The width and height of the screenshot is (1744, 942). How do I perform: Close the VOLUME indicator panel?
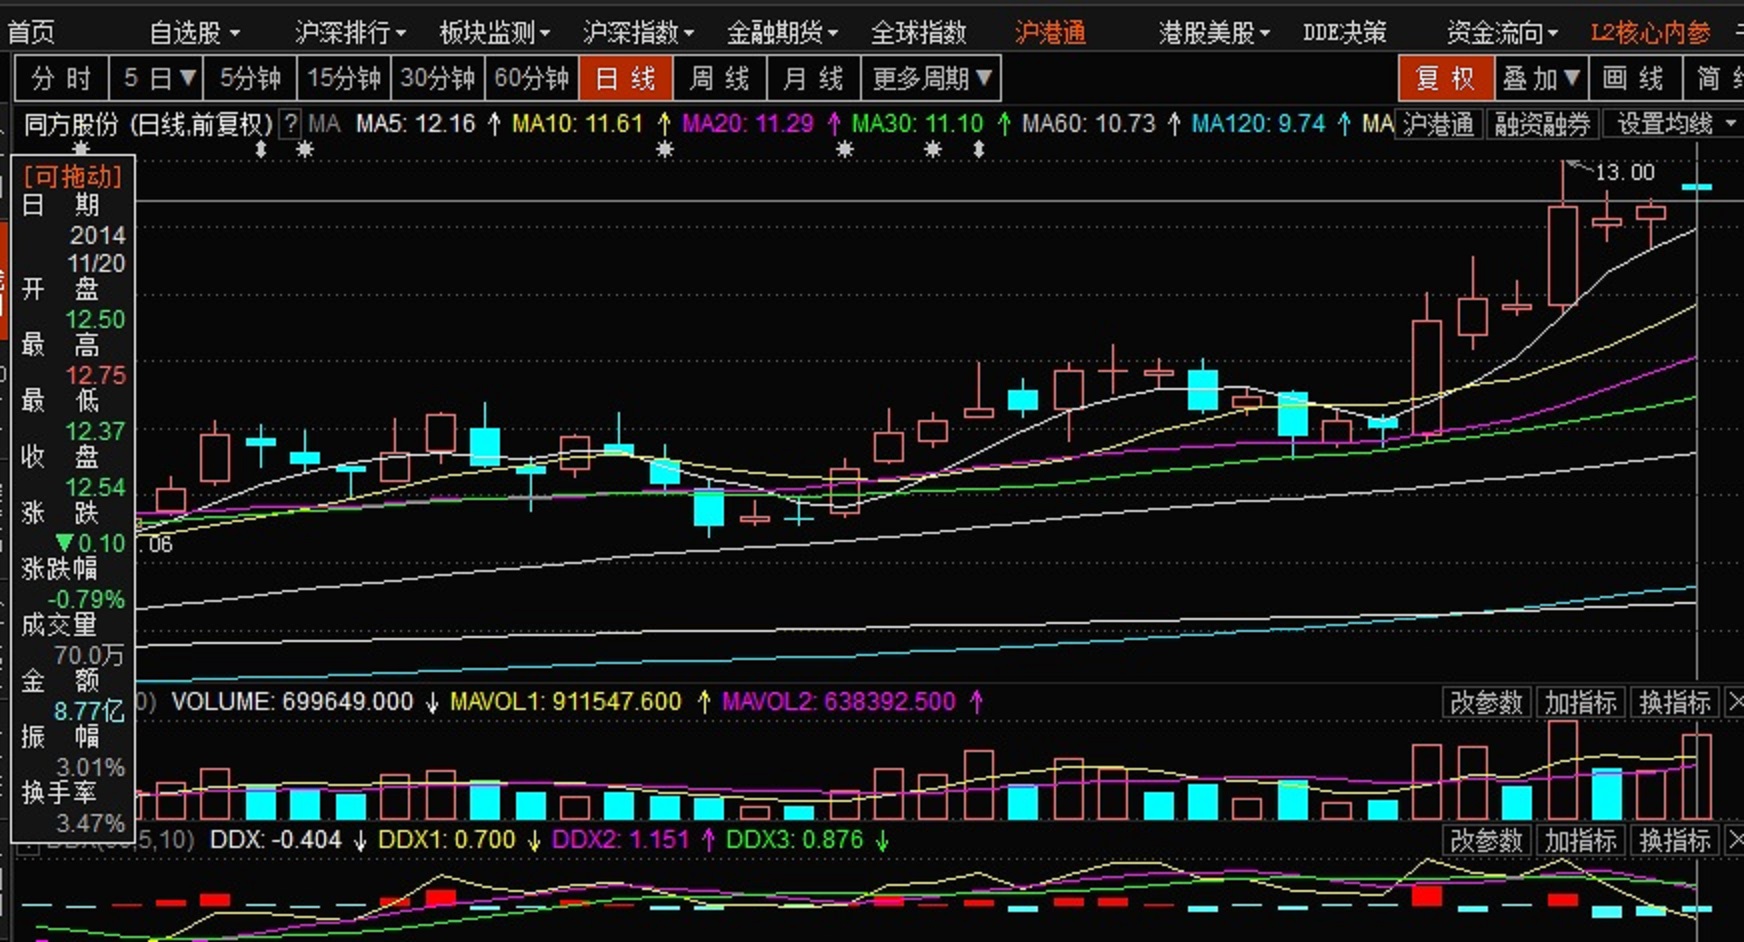click(x=1735, y=702)
